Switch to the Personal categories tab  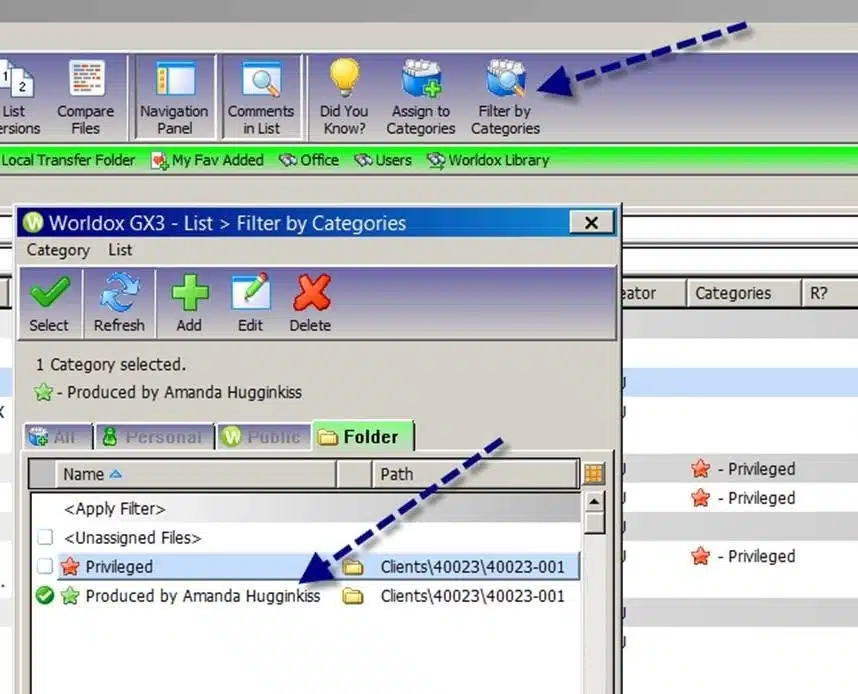[x=154, y=436]
